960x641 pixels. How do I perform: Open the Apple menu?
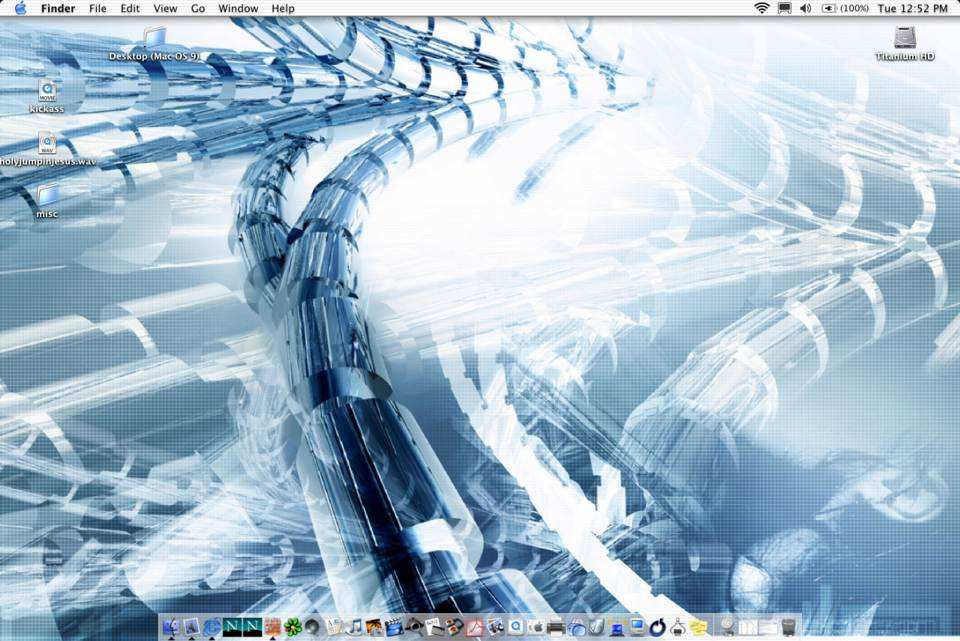[x=20, y=8]
